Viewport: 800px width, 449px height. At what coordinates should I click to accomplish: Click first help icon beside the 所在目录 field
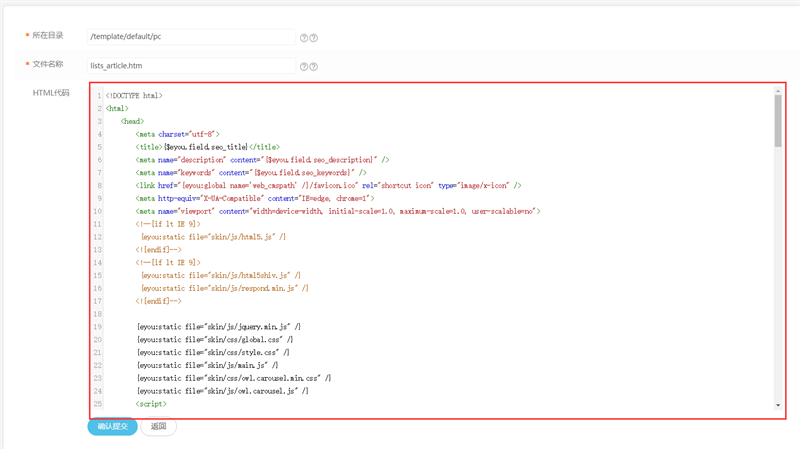tap(304, 38)
